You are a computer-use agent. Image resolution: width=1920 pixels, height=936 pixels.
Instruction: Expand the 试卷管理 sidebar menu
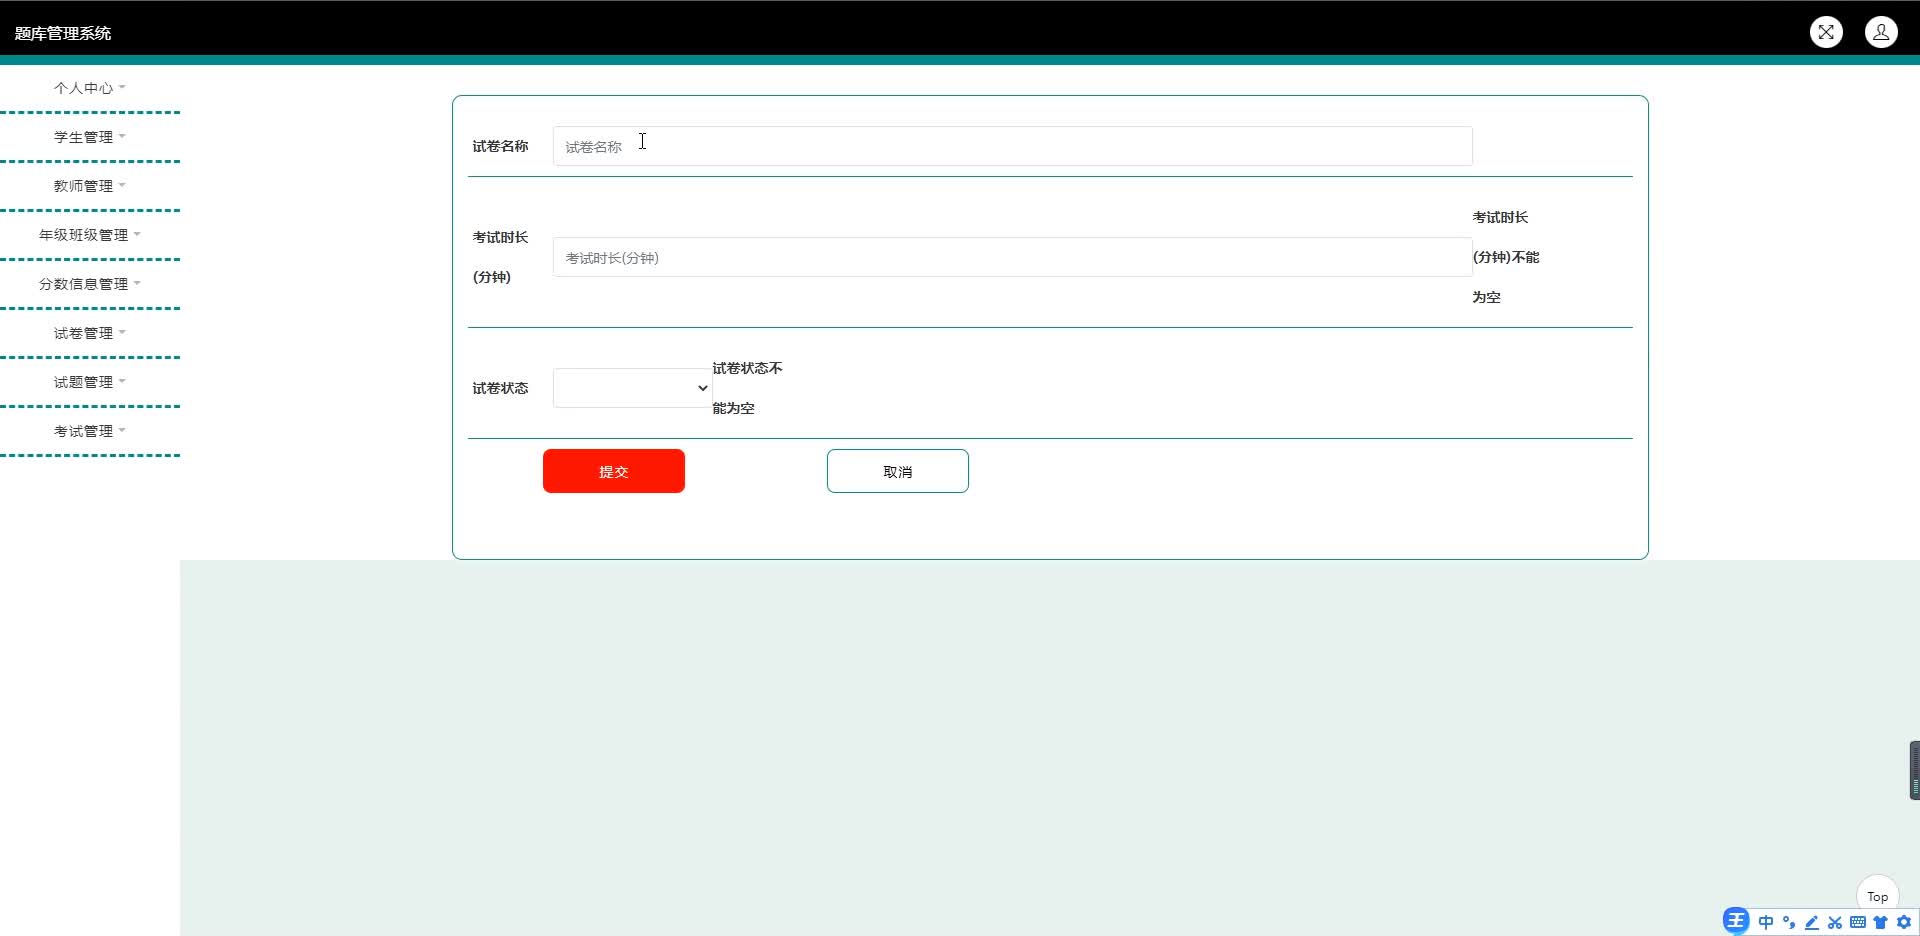(90, 333)
